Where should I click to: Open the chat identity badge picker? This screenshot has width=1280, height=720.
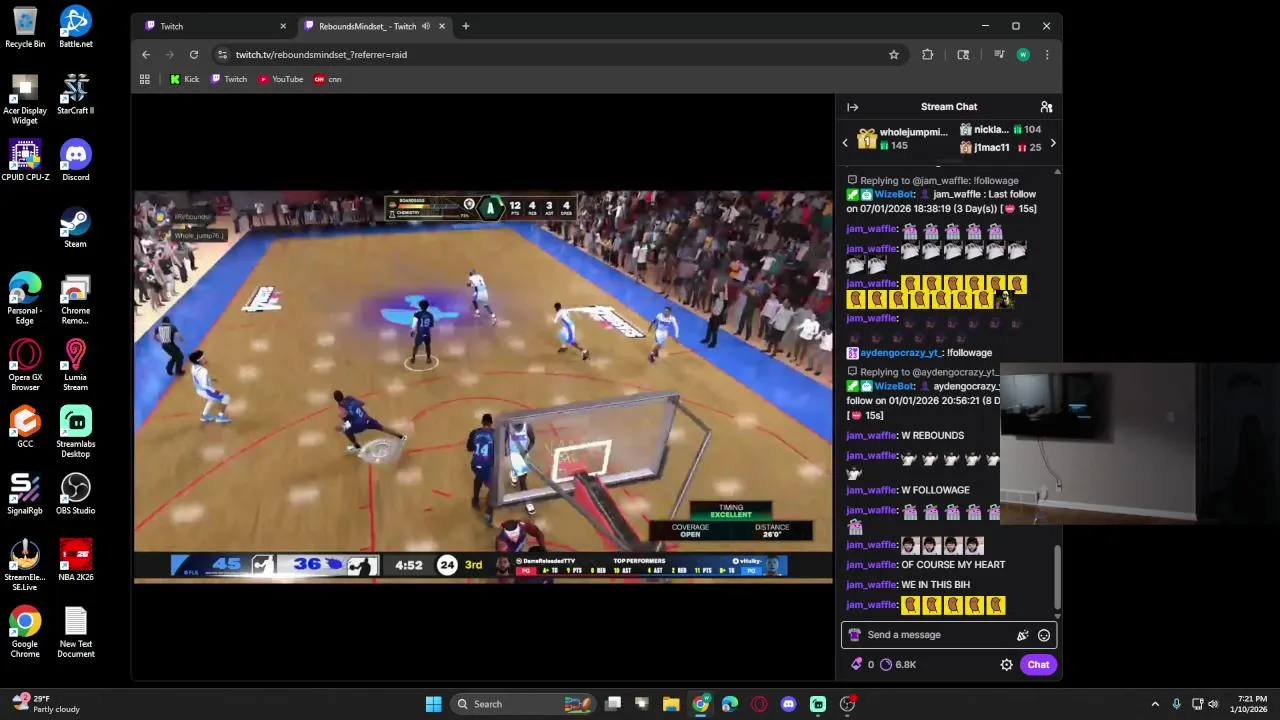pyautogui.click(x=854, y=635)
